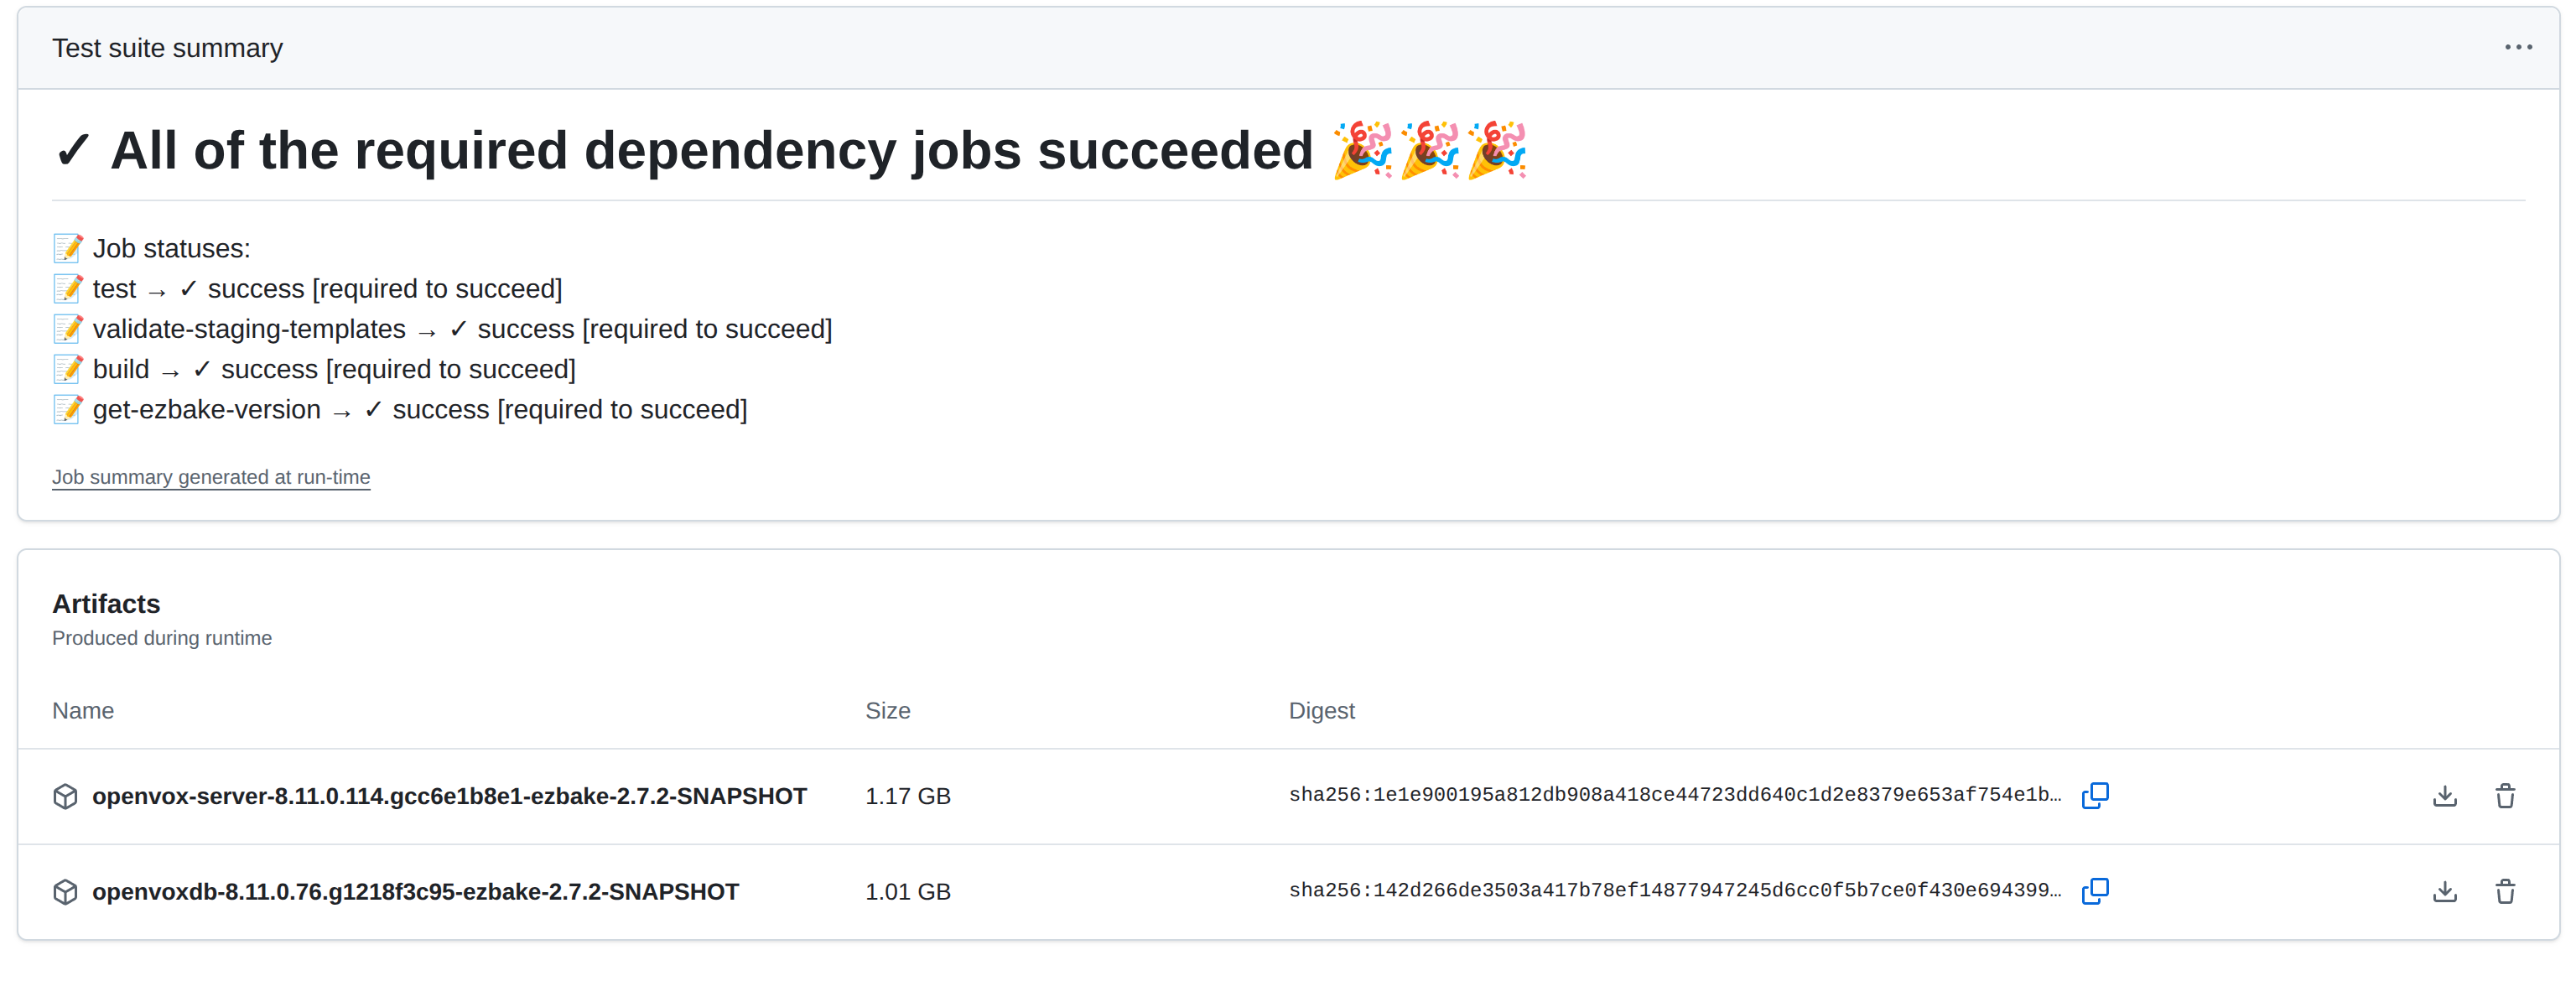Click the memo icon beside test job status
This screenshot has width=2576, height=981.
point(66,288)
